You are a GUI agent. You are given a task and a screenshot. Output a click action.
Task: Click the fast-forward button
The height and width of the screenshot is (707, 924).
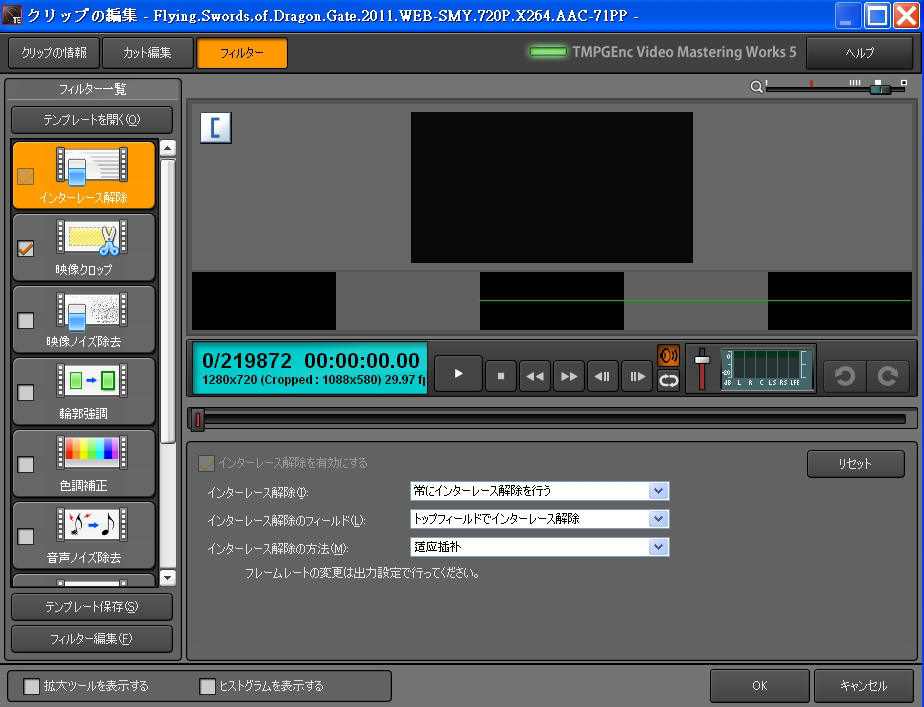[569, 376]
